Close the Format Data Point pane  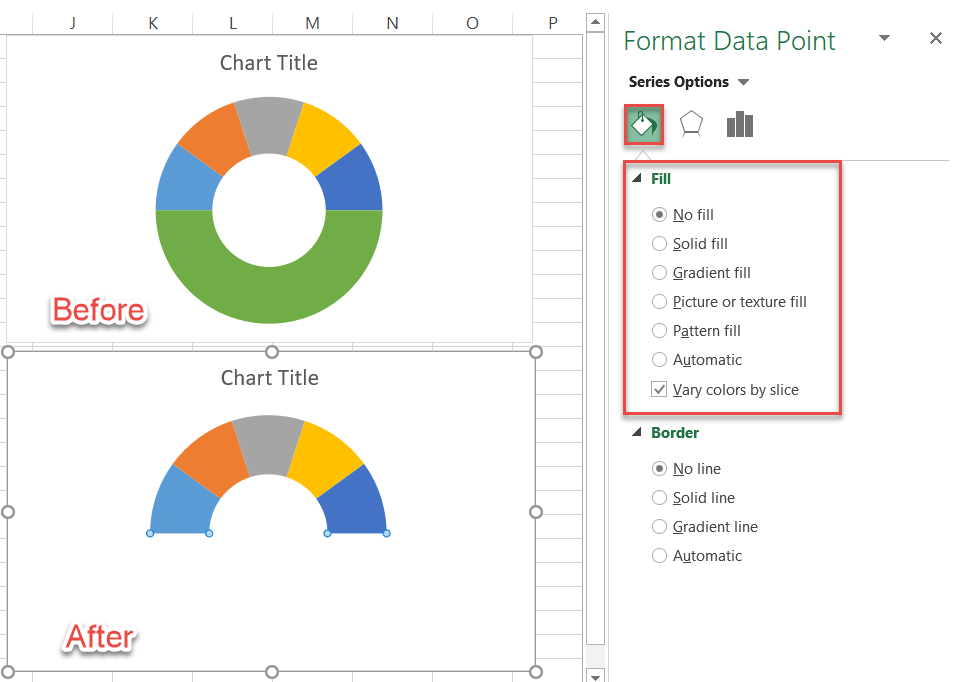936,38
